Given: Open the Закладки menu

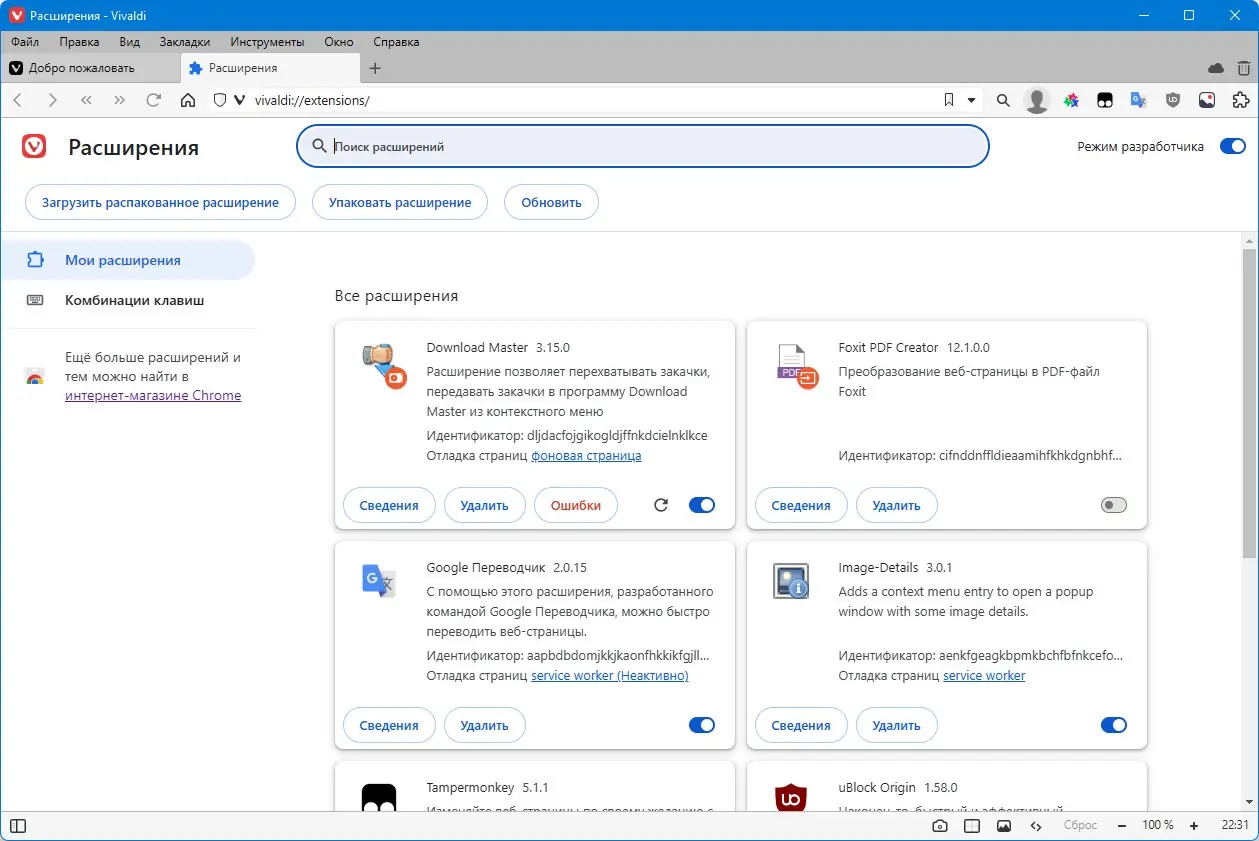Looking at the screenshot, I should coord(185,42).
